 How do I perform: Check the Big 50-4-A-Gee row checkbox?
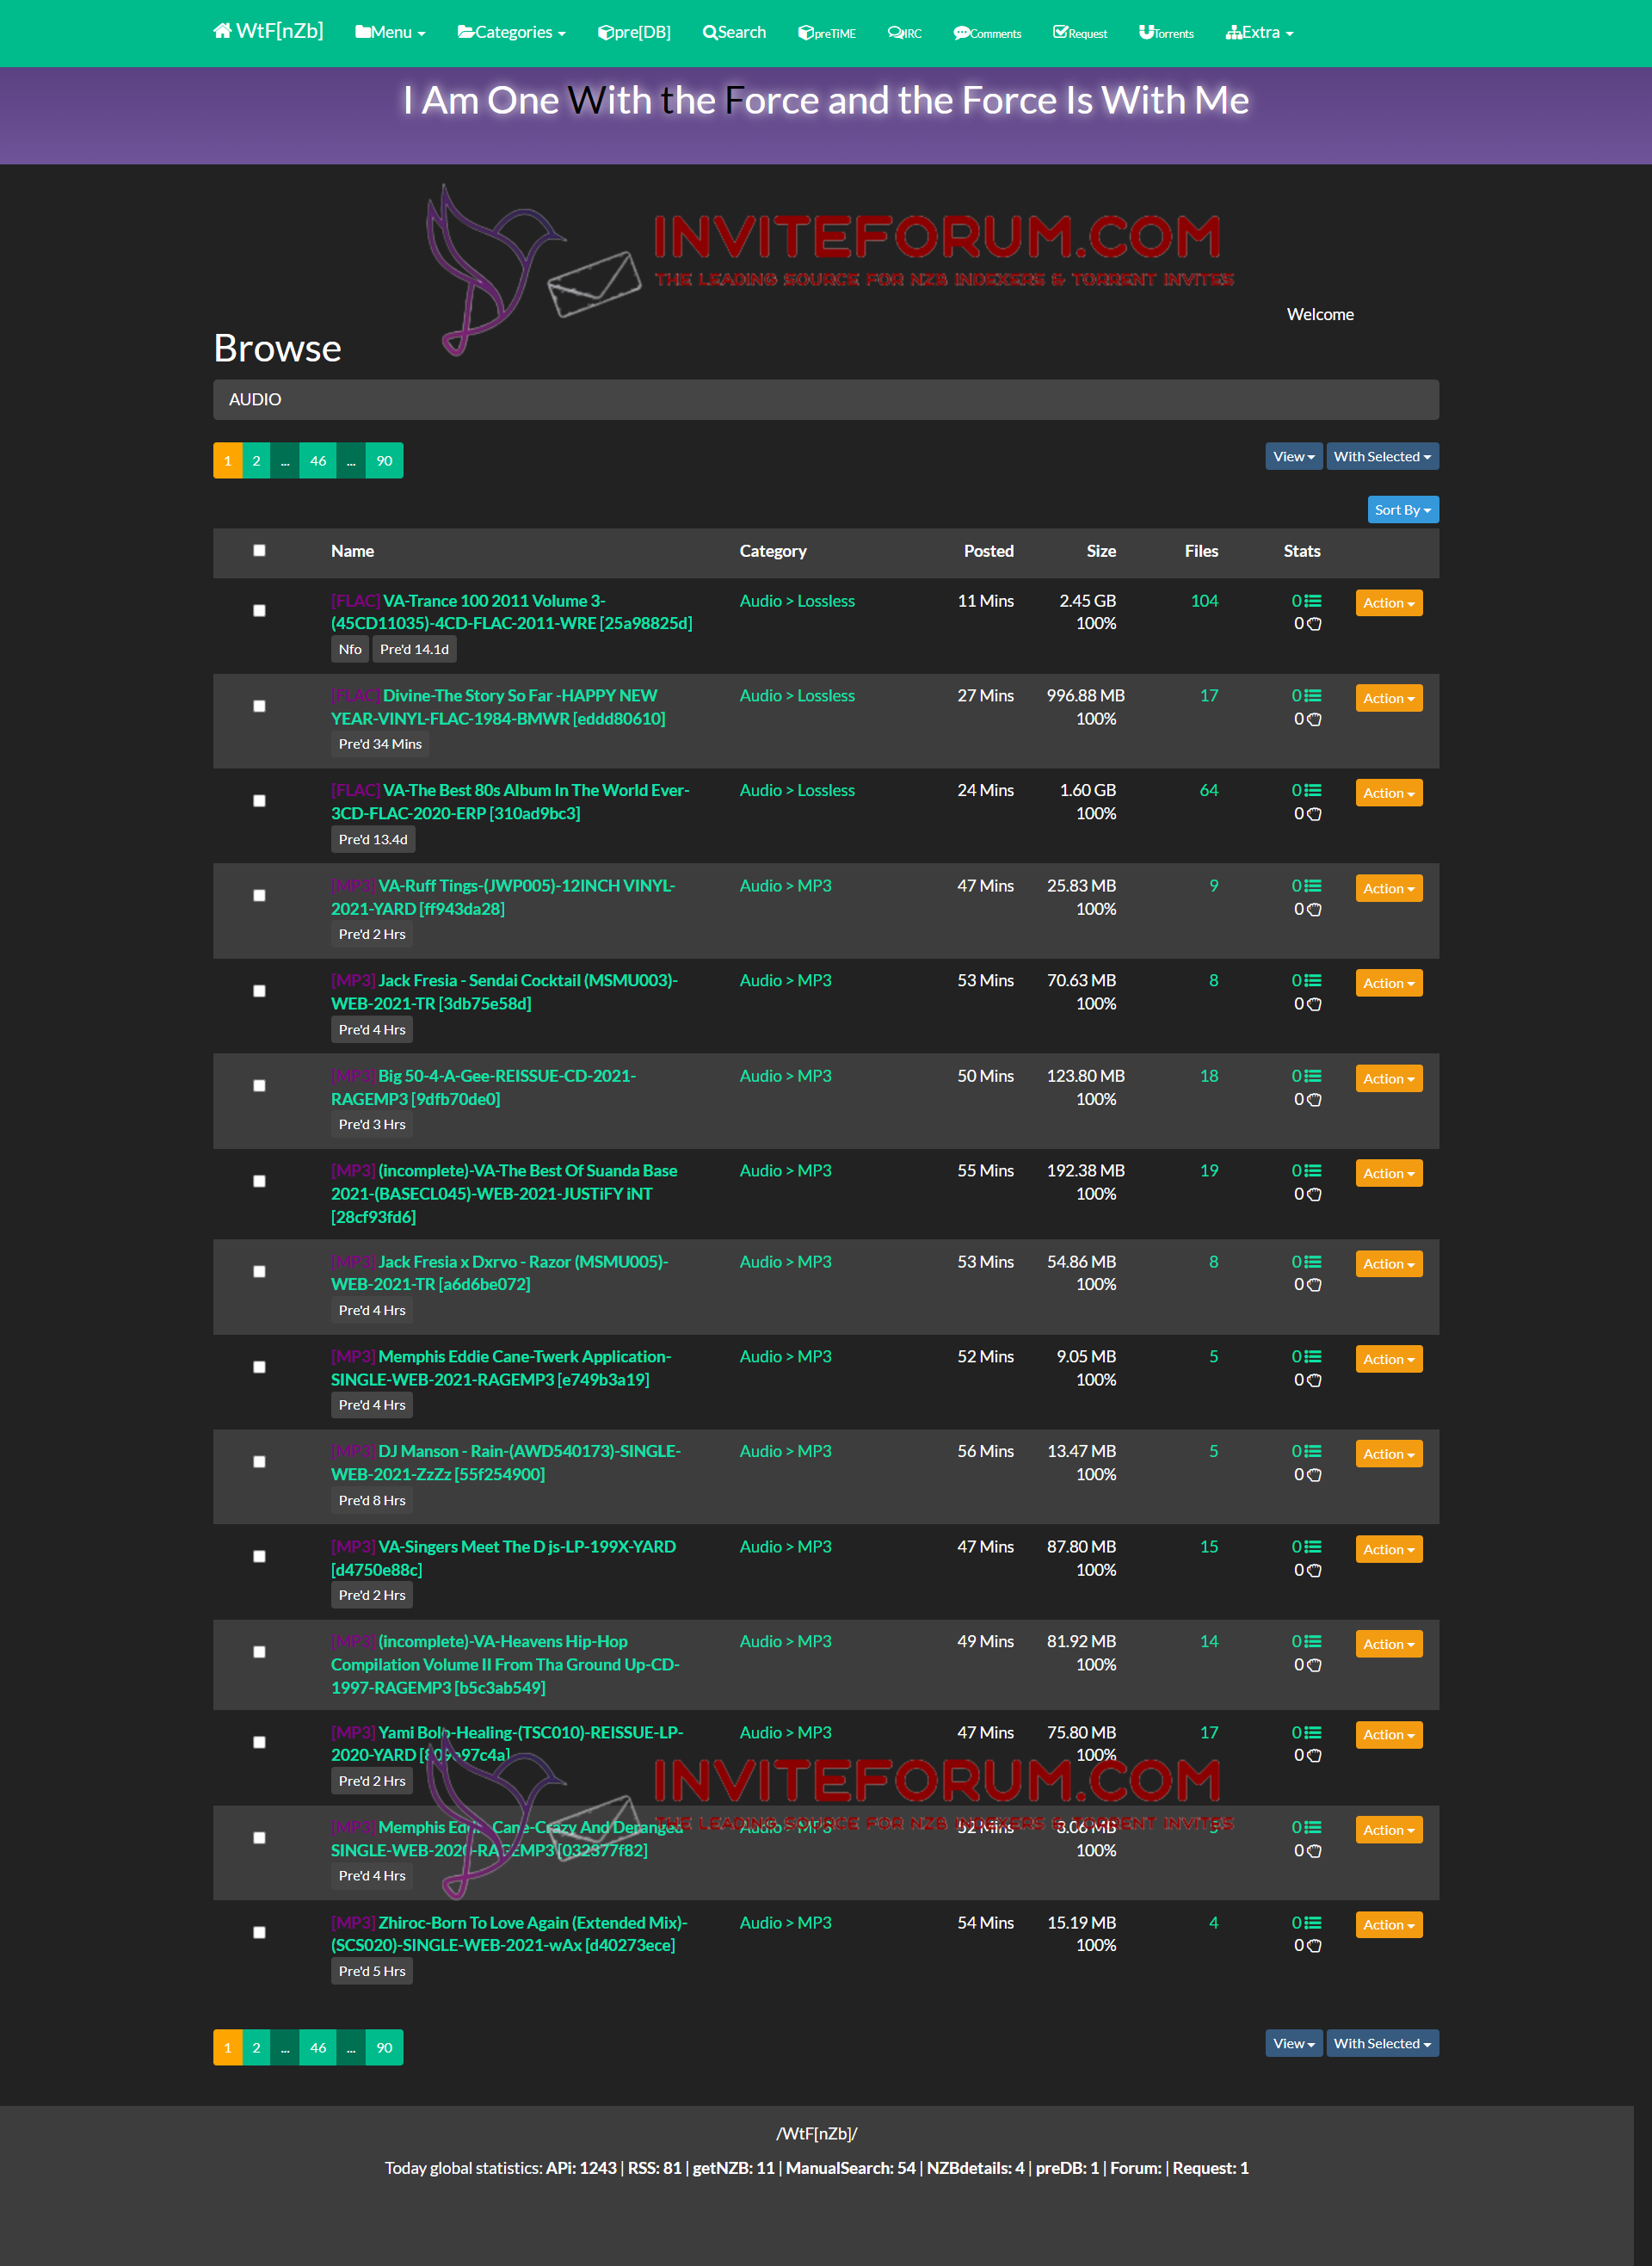[x=259, y=1086]
